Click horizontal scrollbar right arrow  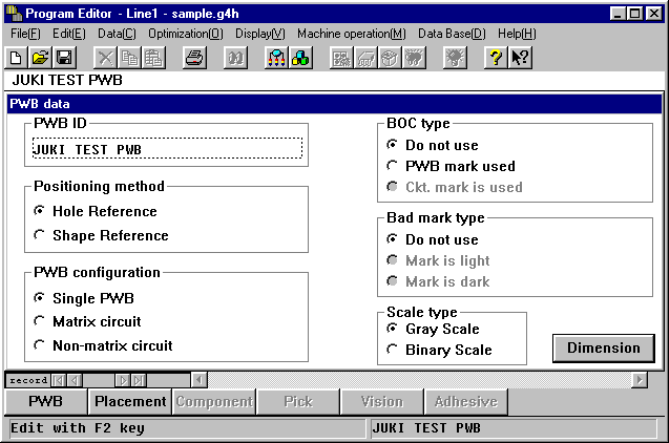[x=639, y=380]
